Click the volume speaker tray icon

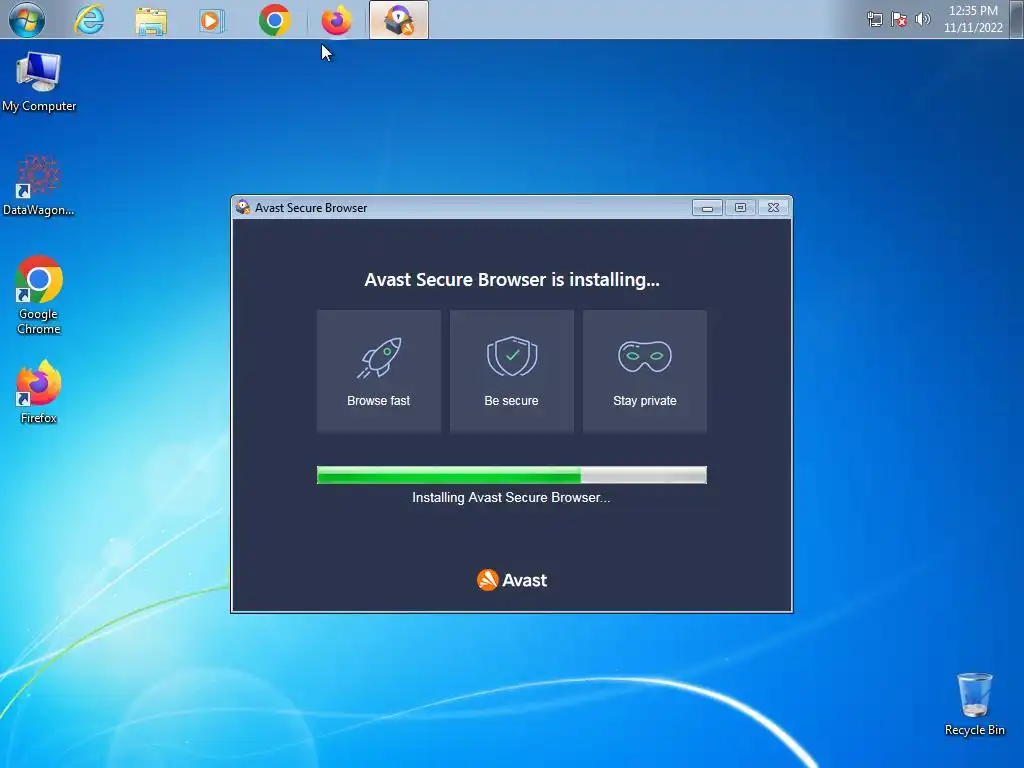[x=922, y=19]
